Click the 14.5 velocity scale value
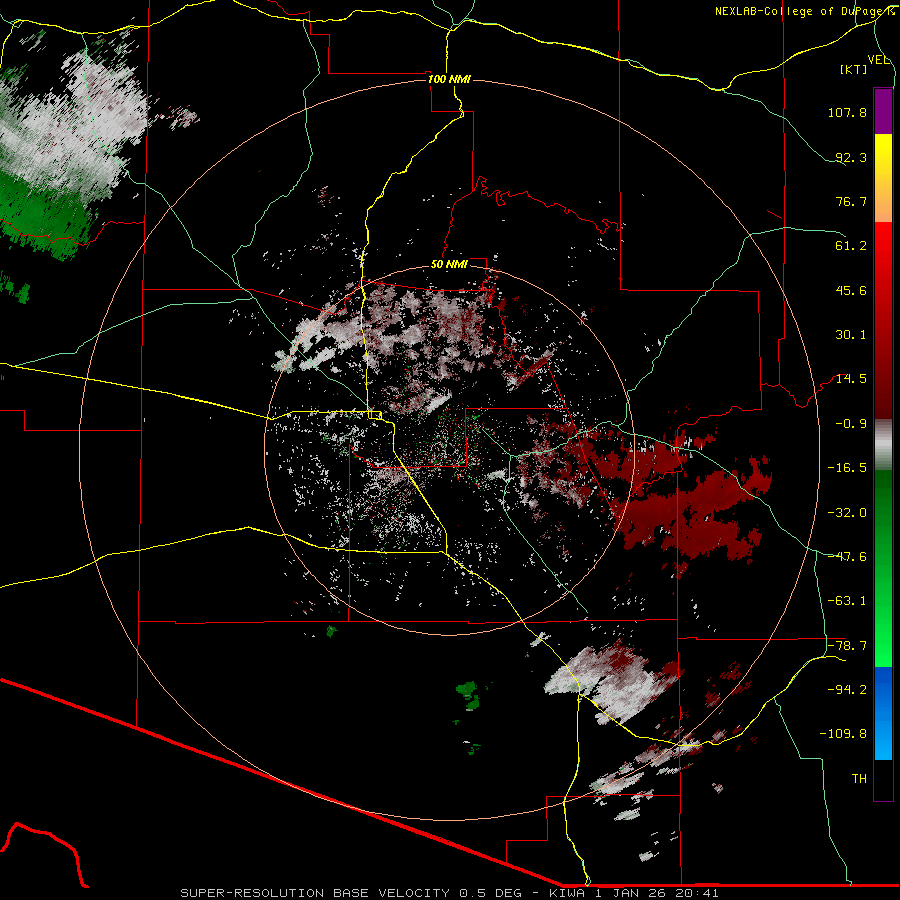900x900 pixels. coord(851,379)
